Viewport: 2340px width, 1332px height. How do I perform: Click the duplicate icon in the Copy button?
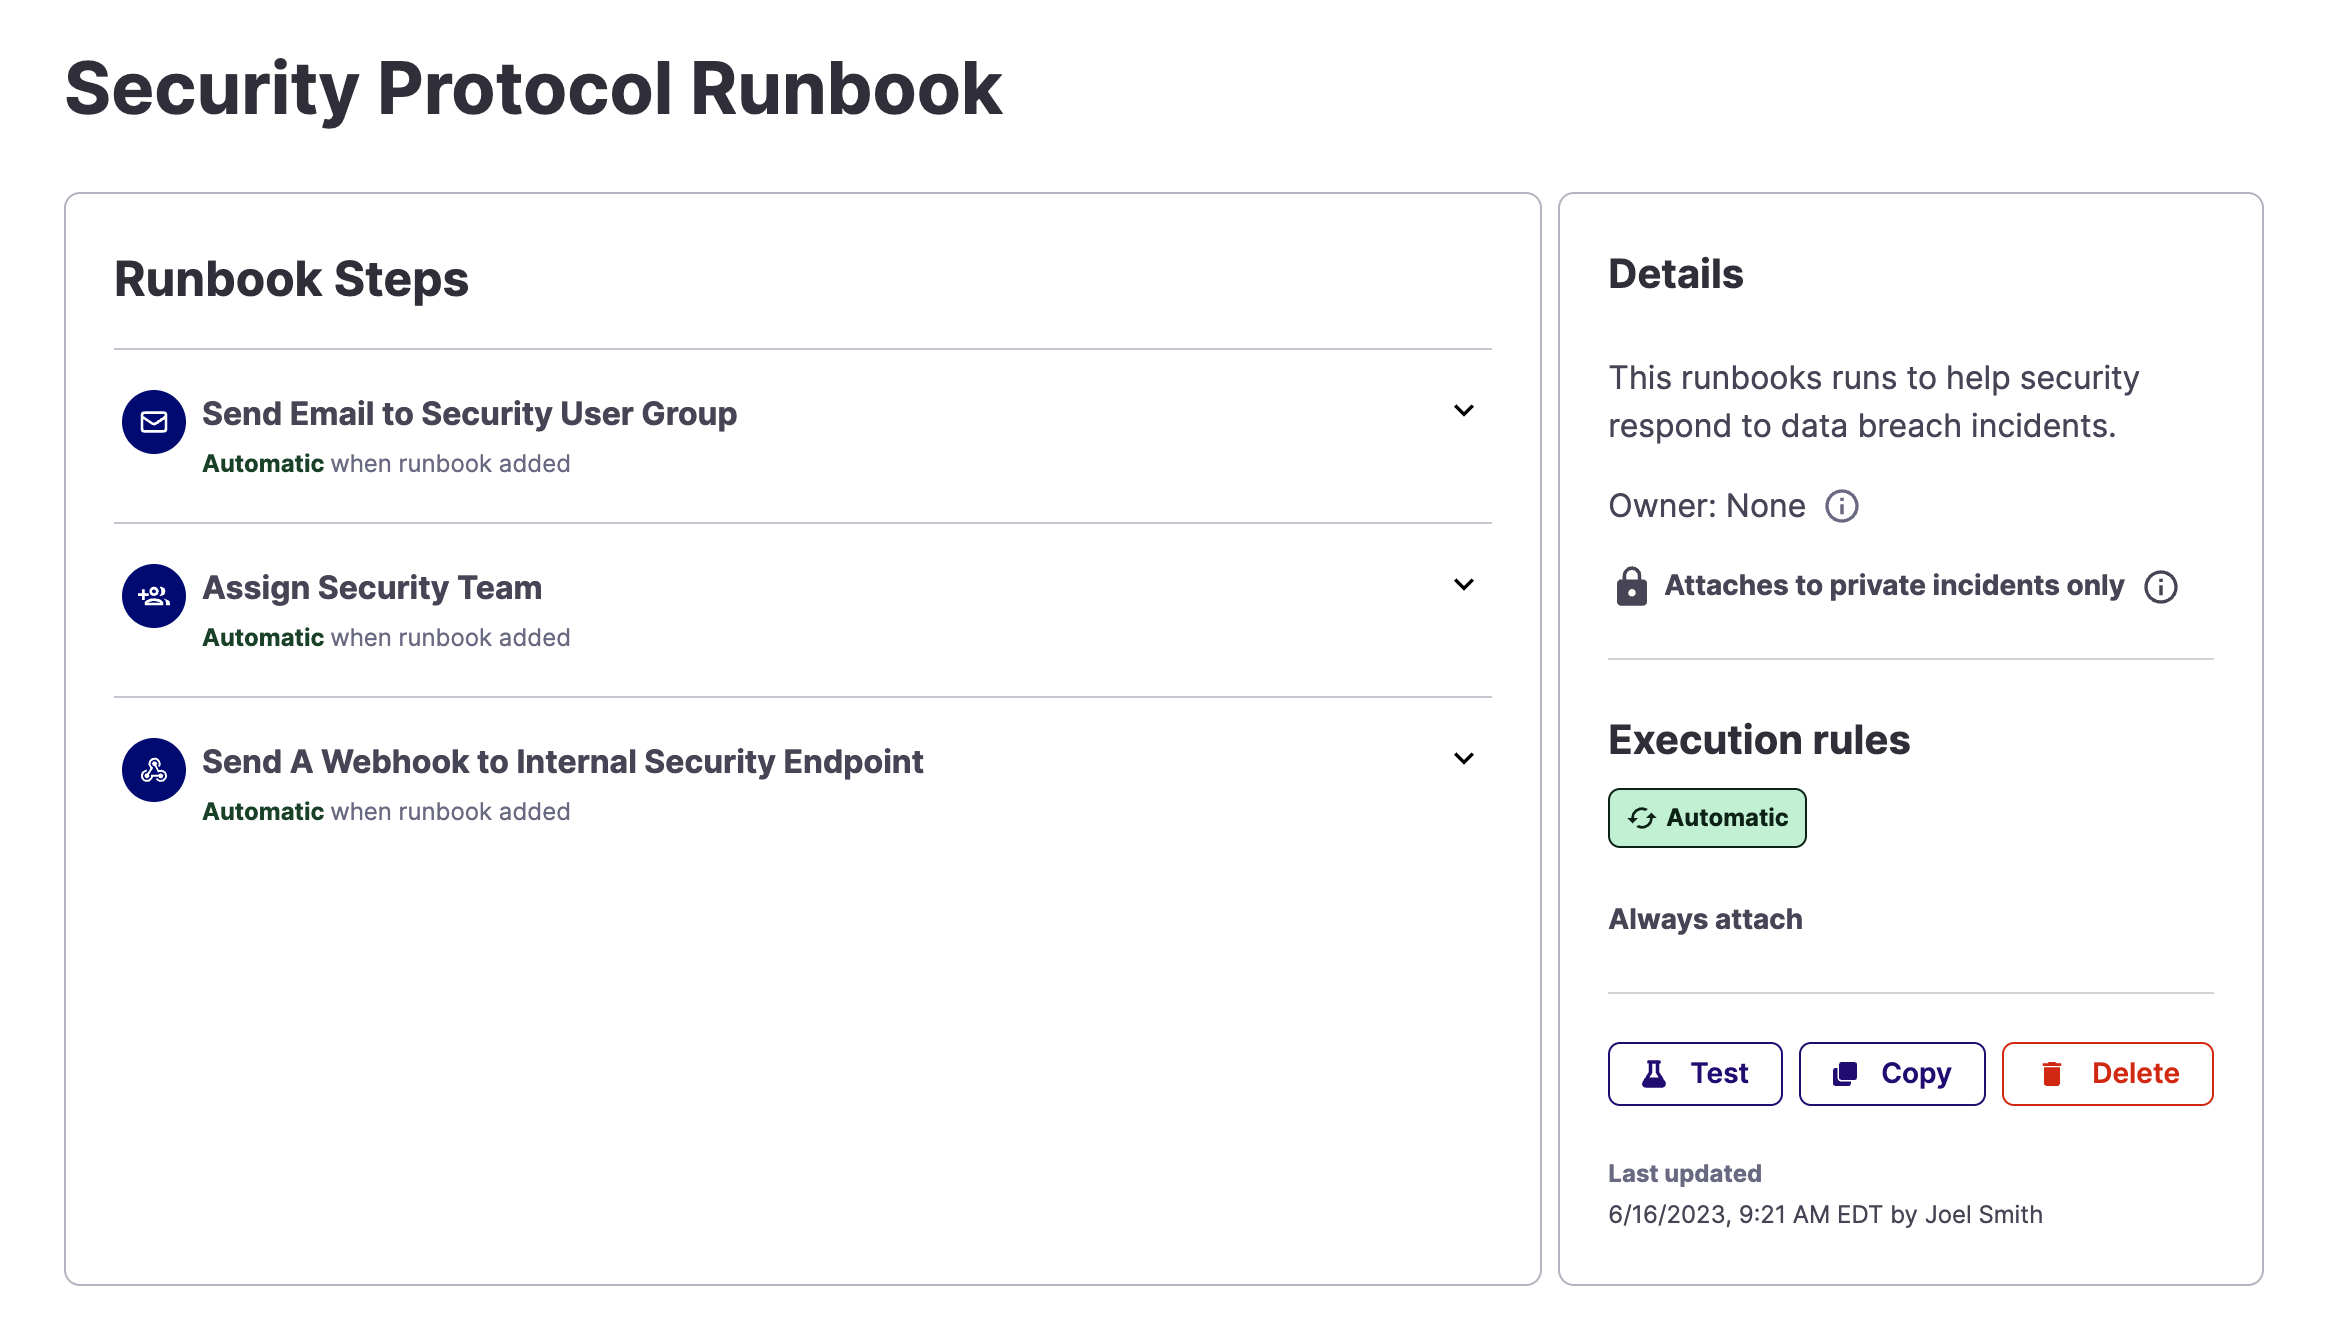tap(1844, 1074)
